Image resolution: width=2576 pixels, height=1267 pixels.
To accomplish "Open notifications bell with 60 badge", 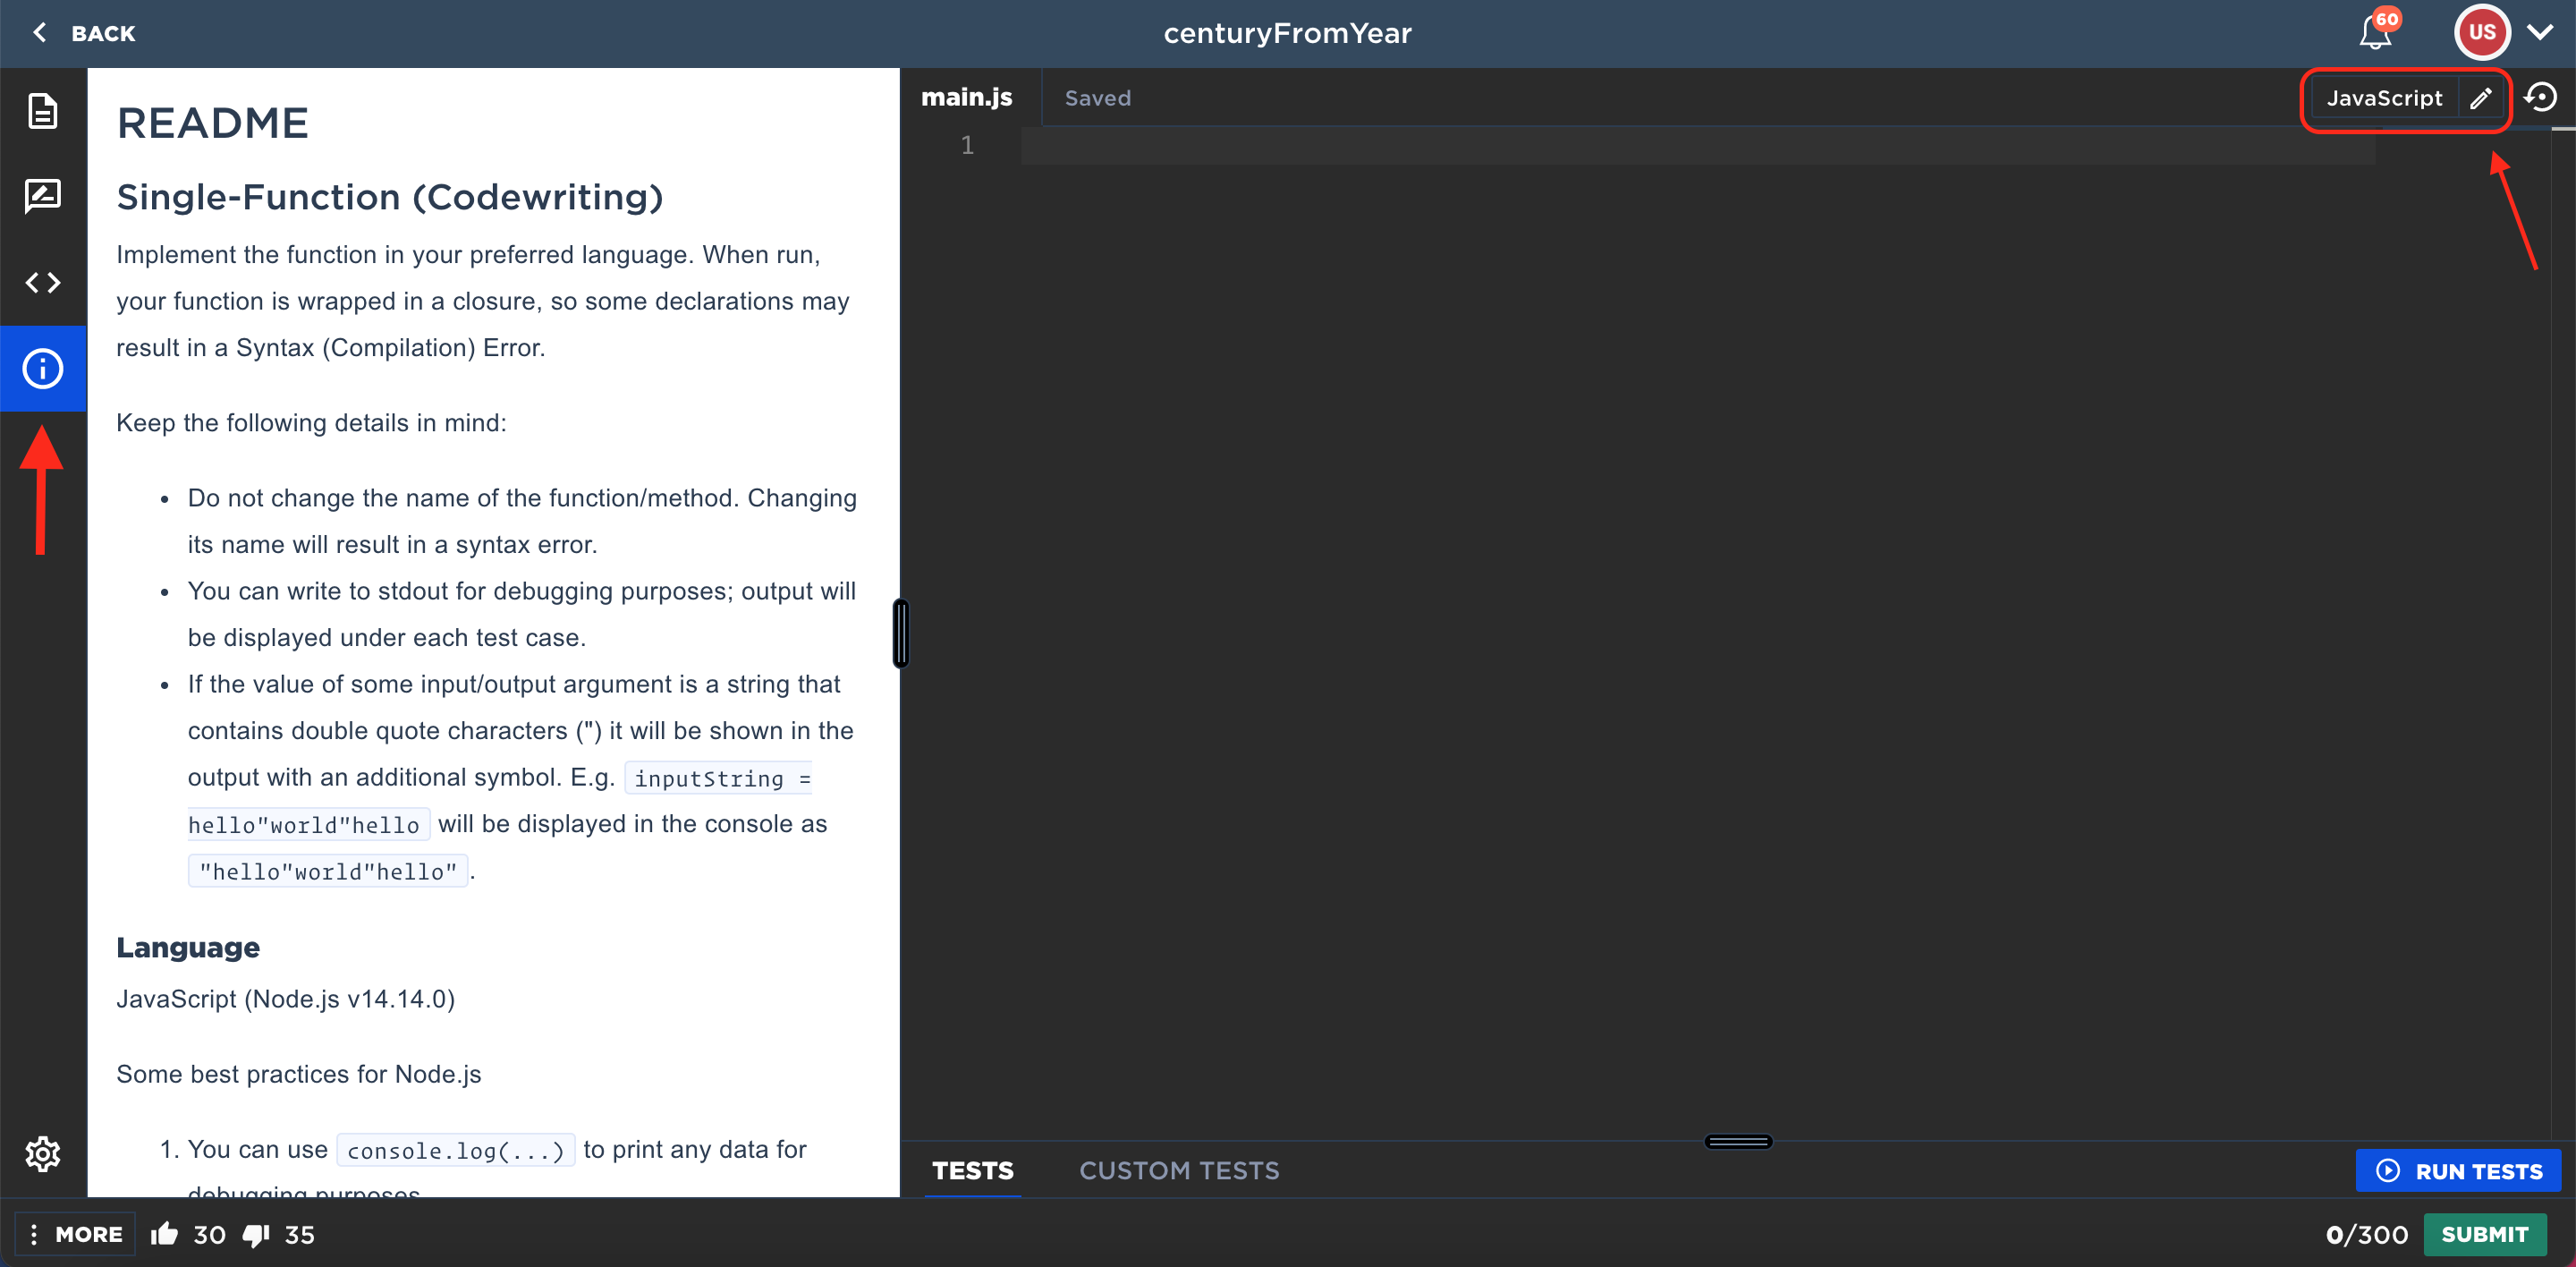I will (x=2376, y=33).
